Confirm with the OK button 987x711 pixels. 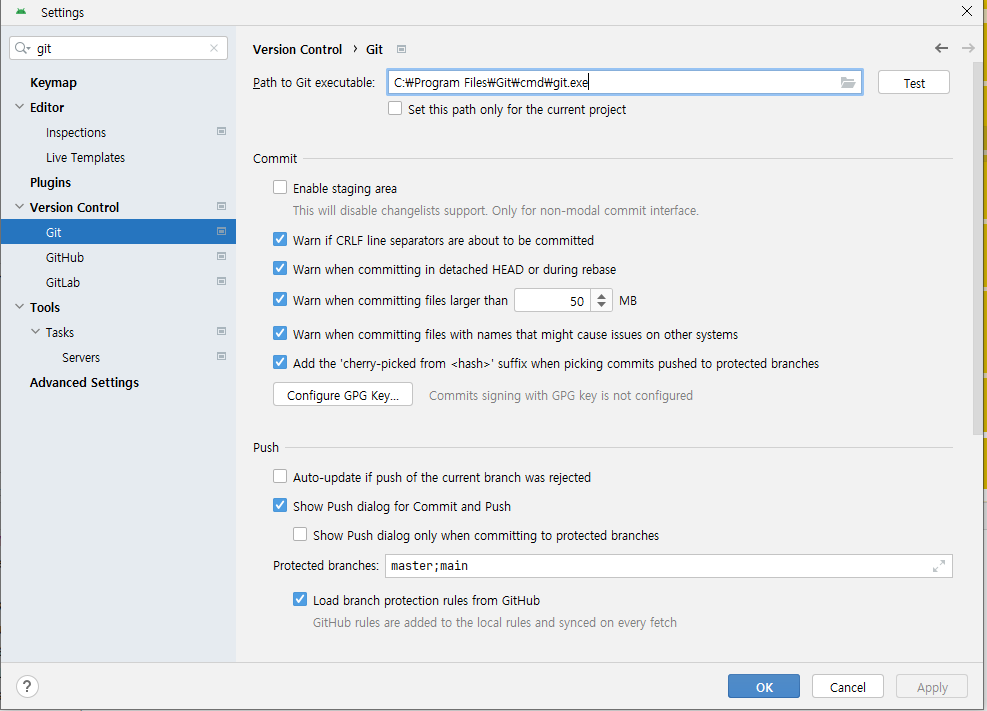pyautogui.click(x=764, y=686)
